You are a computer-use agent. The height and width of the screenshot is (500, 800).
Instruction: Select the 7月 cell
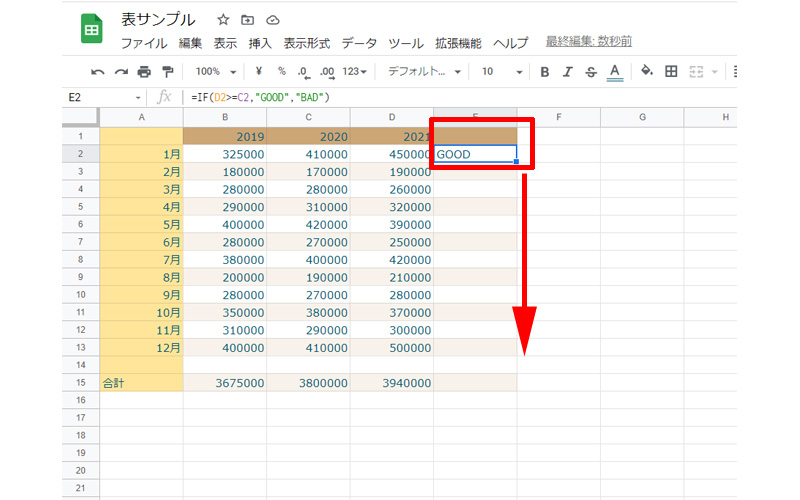pos(141,260)
